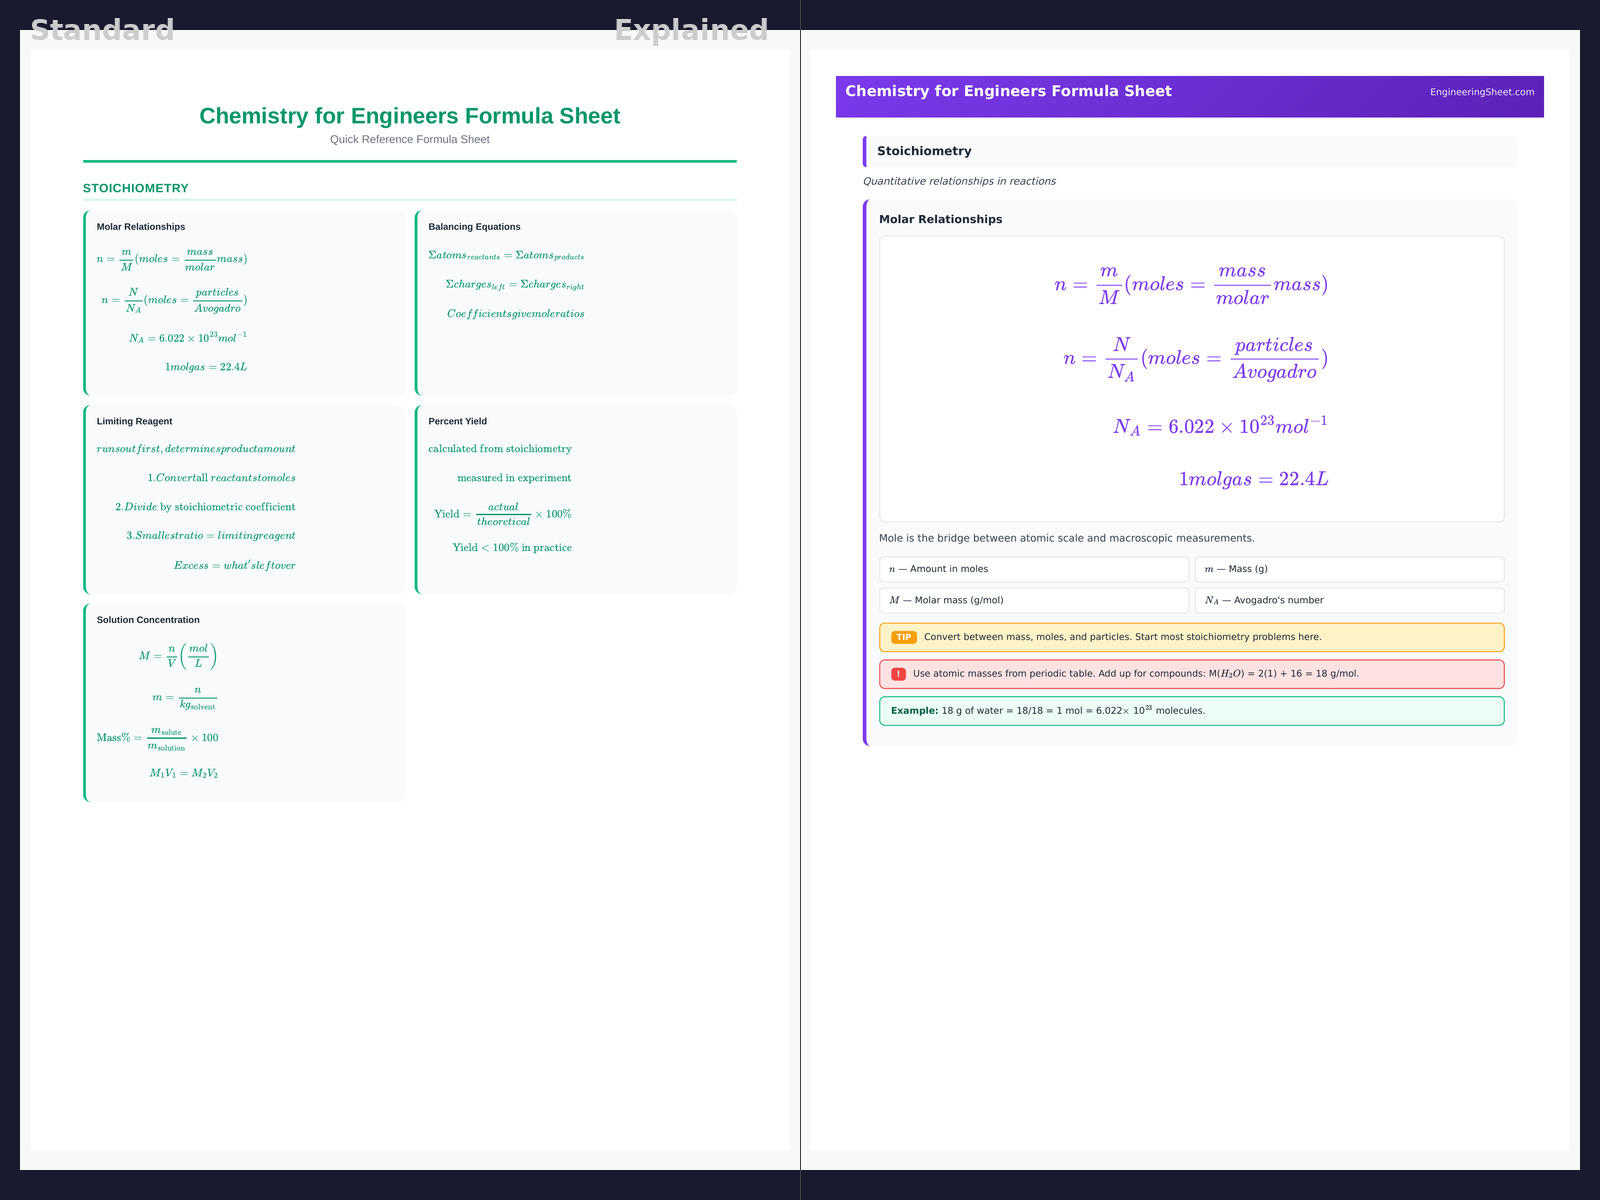Switch to the Standard view label
Image resolution: width=1600 pixels, height=1200 pixels.
click(102, 30)
